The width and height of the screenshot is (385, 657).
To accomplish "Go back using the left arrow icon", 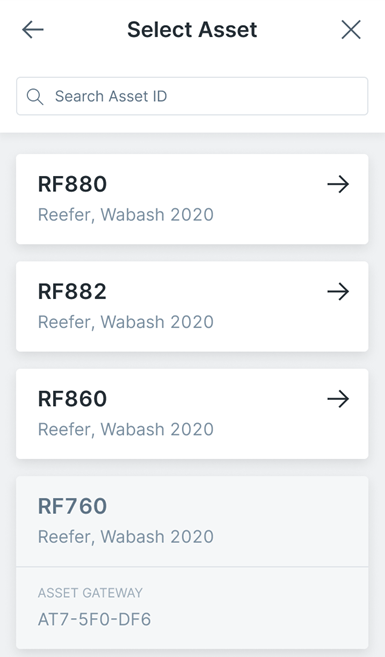I will [33, 30].
